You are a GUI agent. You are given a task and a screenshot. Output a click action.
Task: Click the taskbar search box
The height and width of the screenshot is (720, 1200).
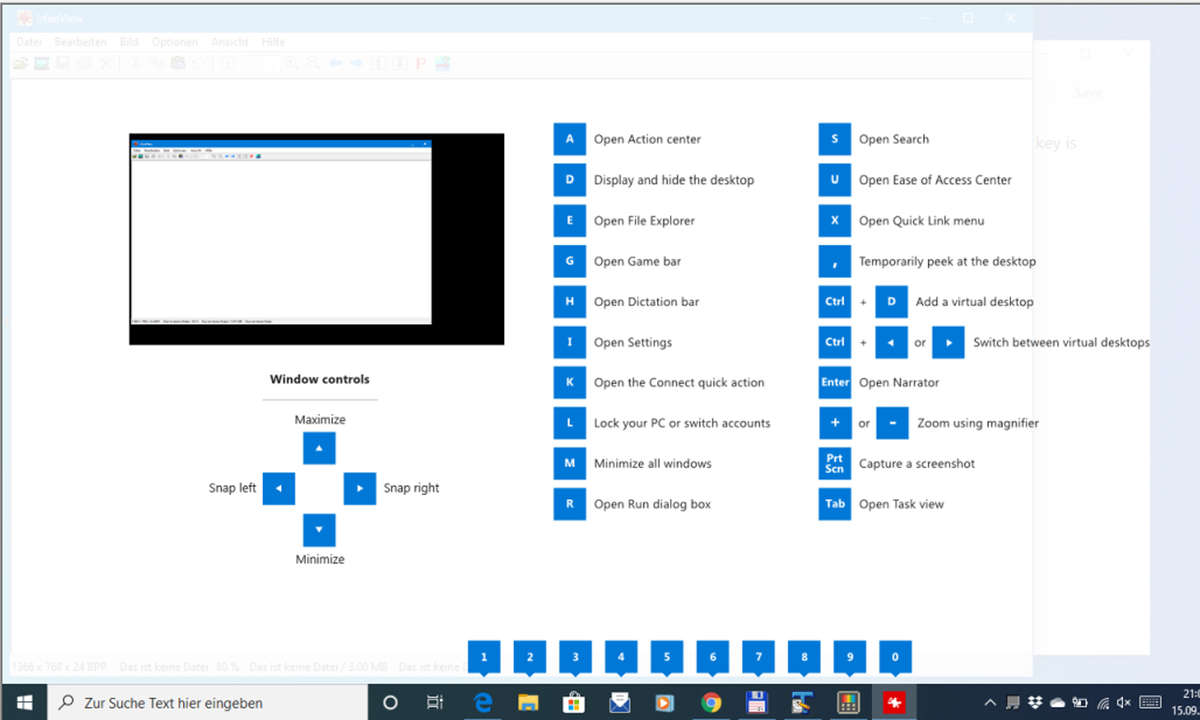207,702
